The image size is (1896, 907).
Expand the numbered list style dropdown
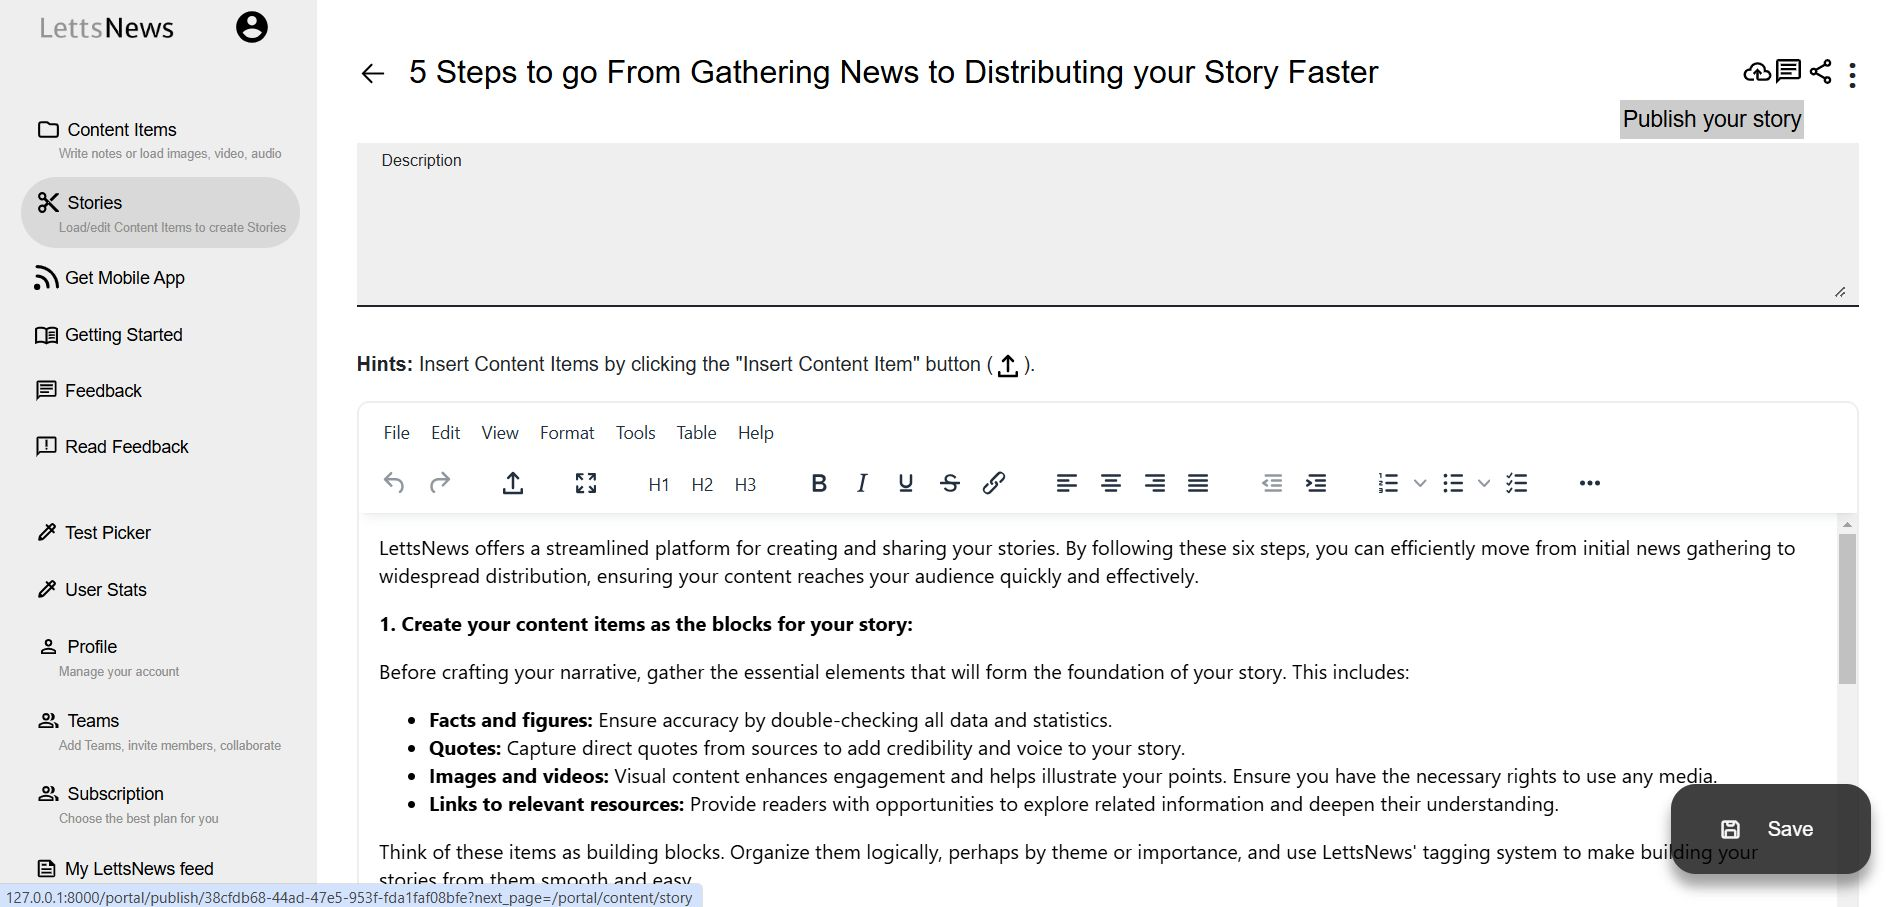click(1420, 484)
